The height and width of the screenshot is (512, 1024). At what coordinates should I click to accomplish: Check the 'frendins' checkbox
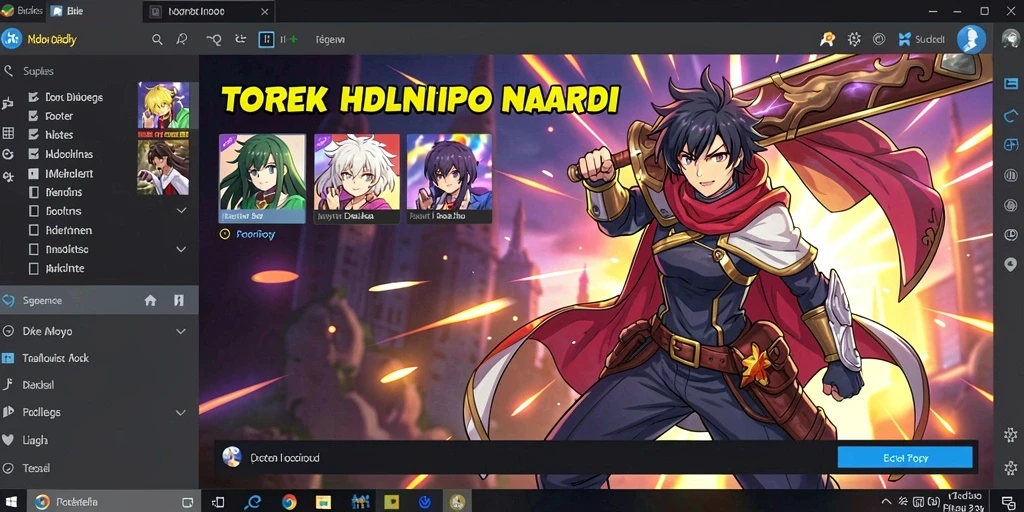click(34, 193)
